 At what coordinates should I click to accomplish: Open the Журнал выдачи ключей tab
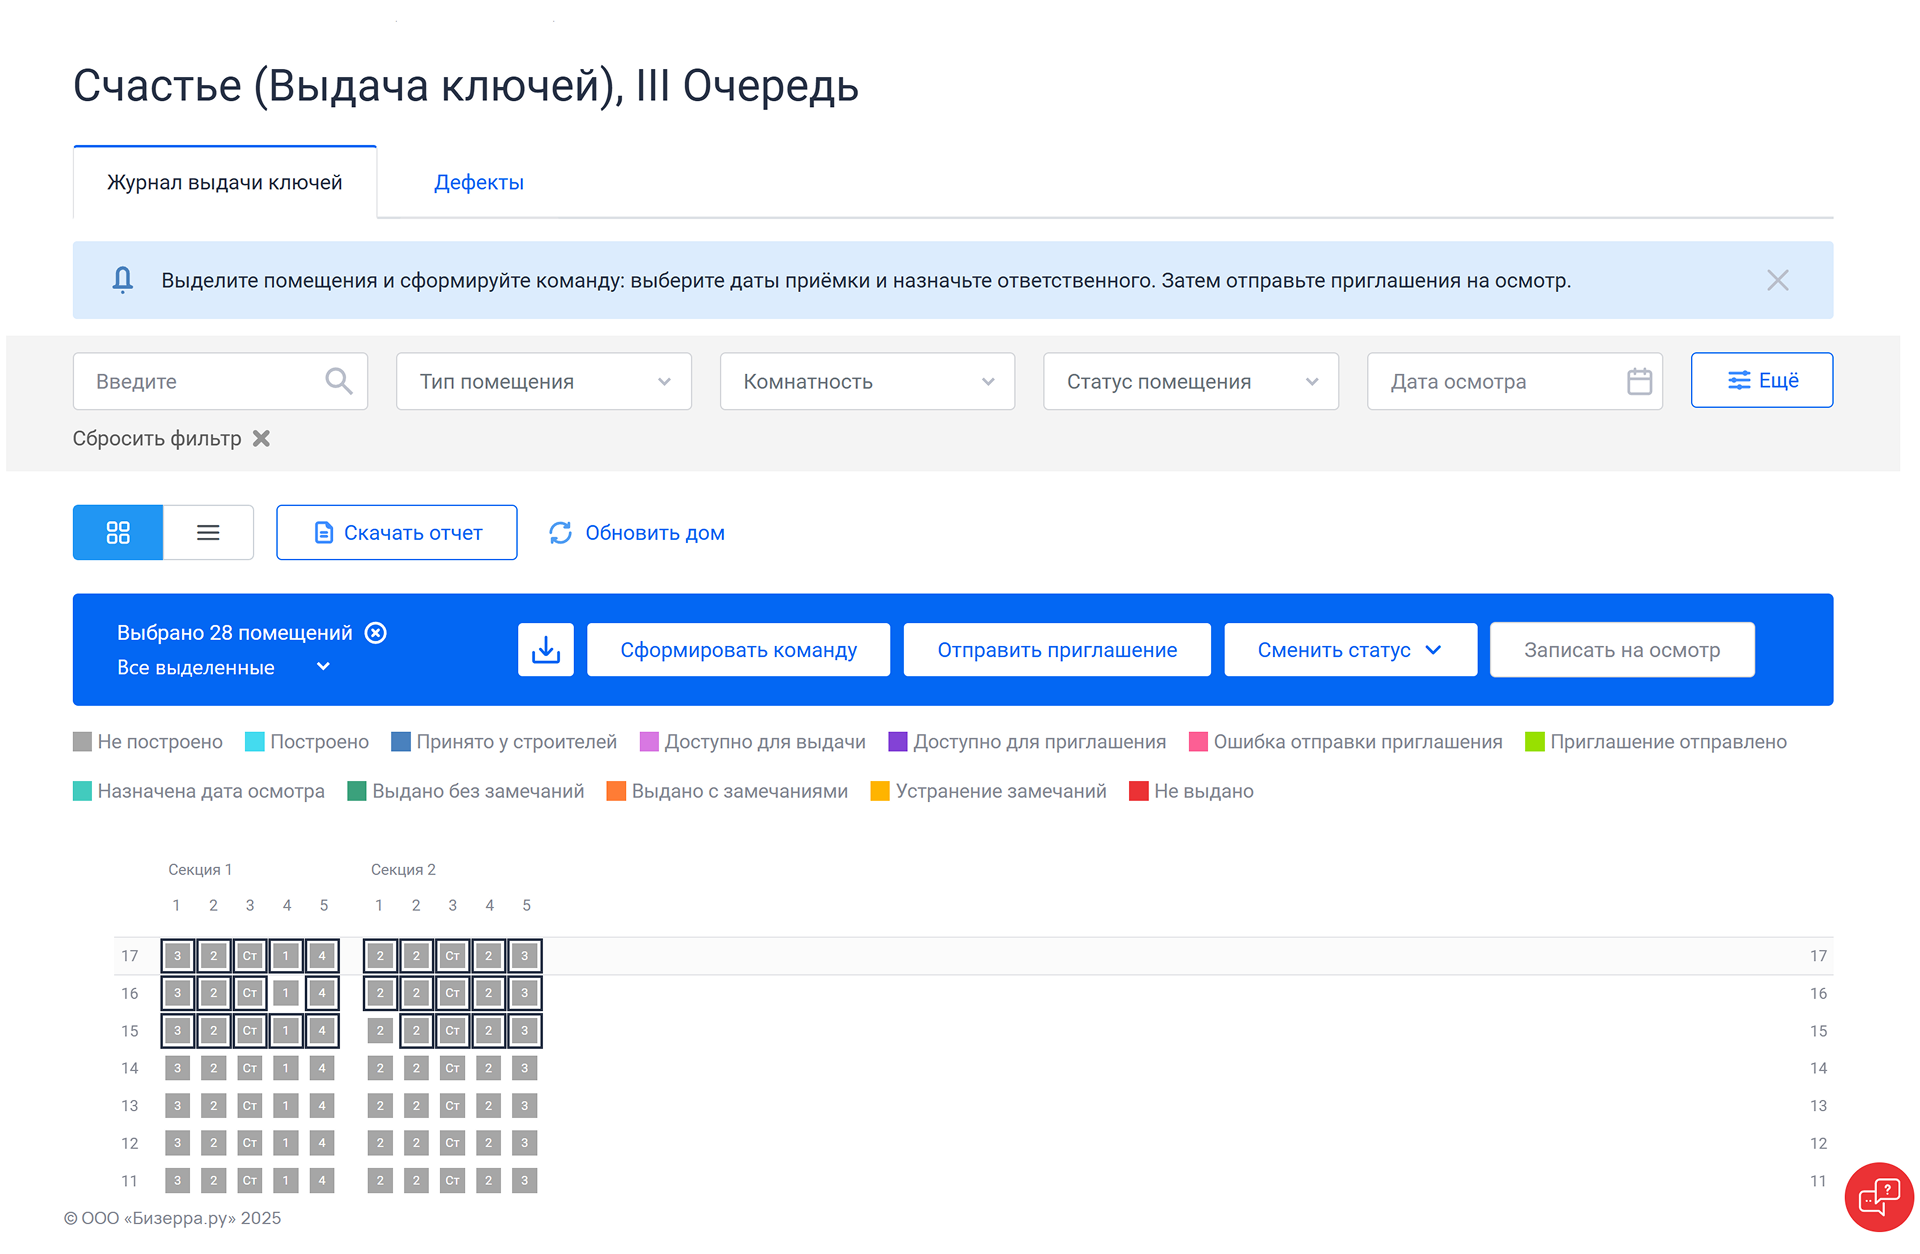225,182
